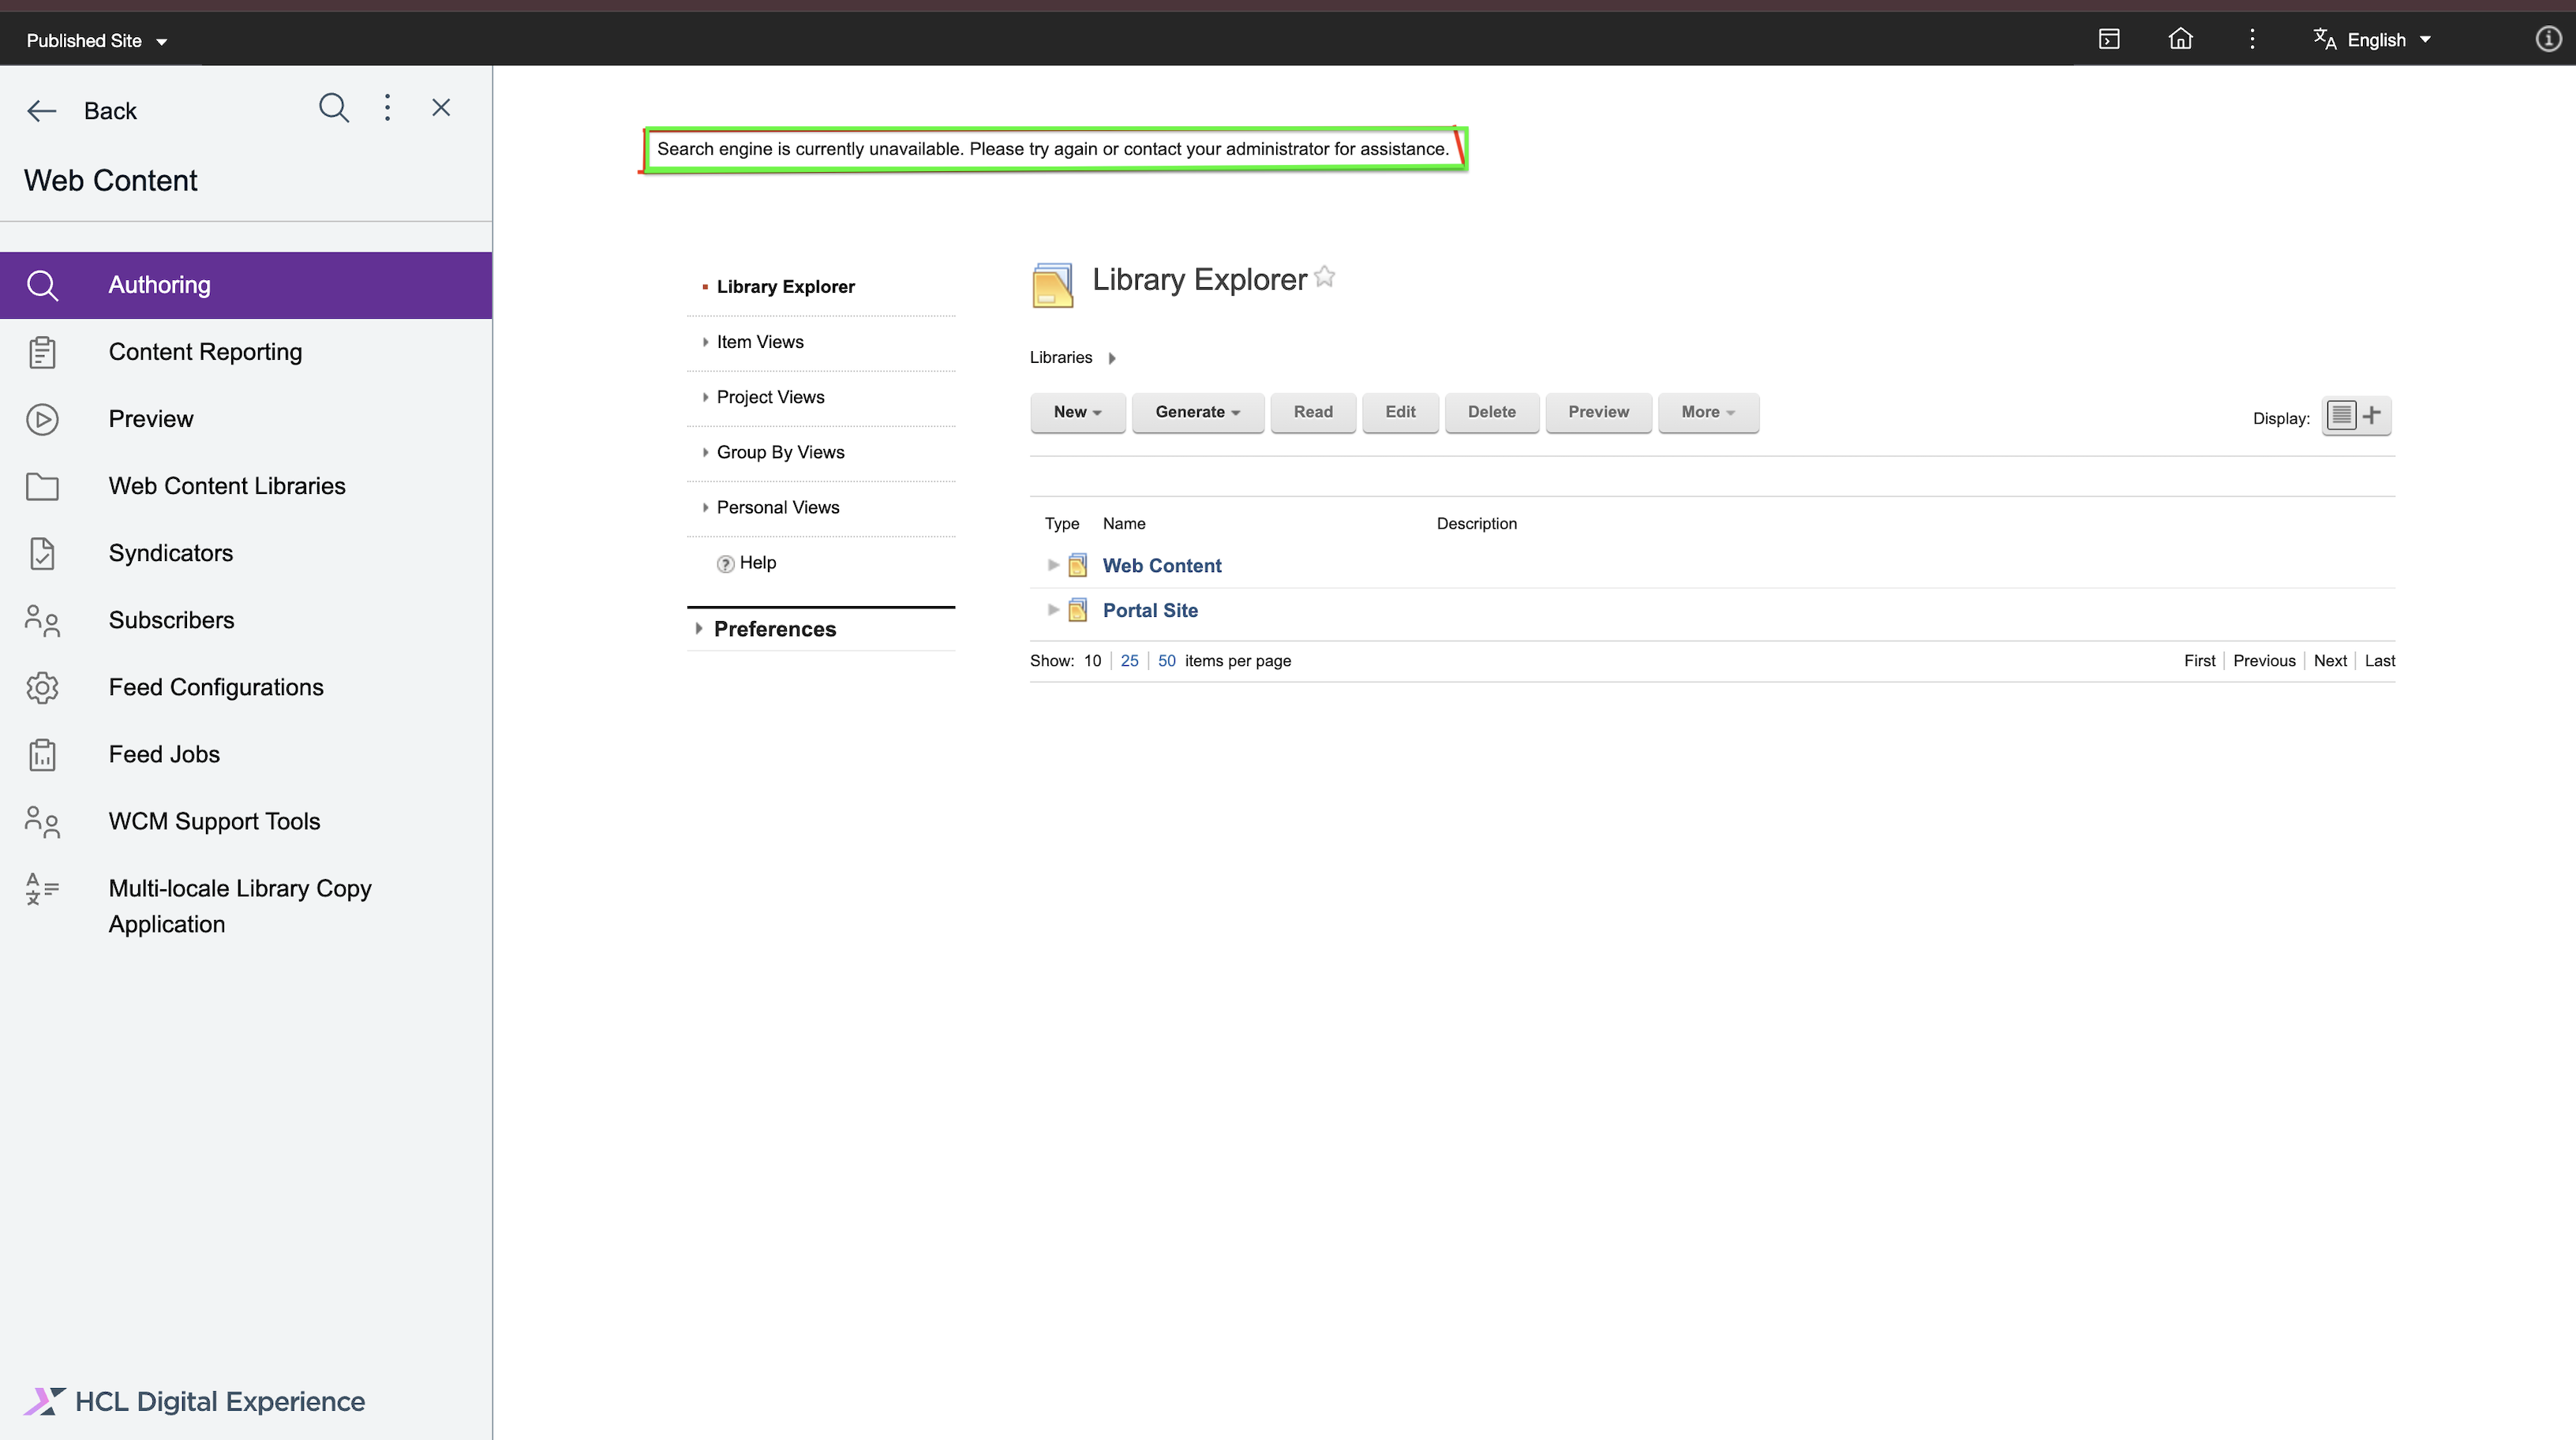Image resolution: width=2576 pixels, height=1440 pixels.
Task: Expand the Preferences section
Action: coord(774,629)
